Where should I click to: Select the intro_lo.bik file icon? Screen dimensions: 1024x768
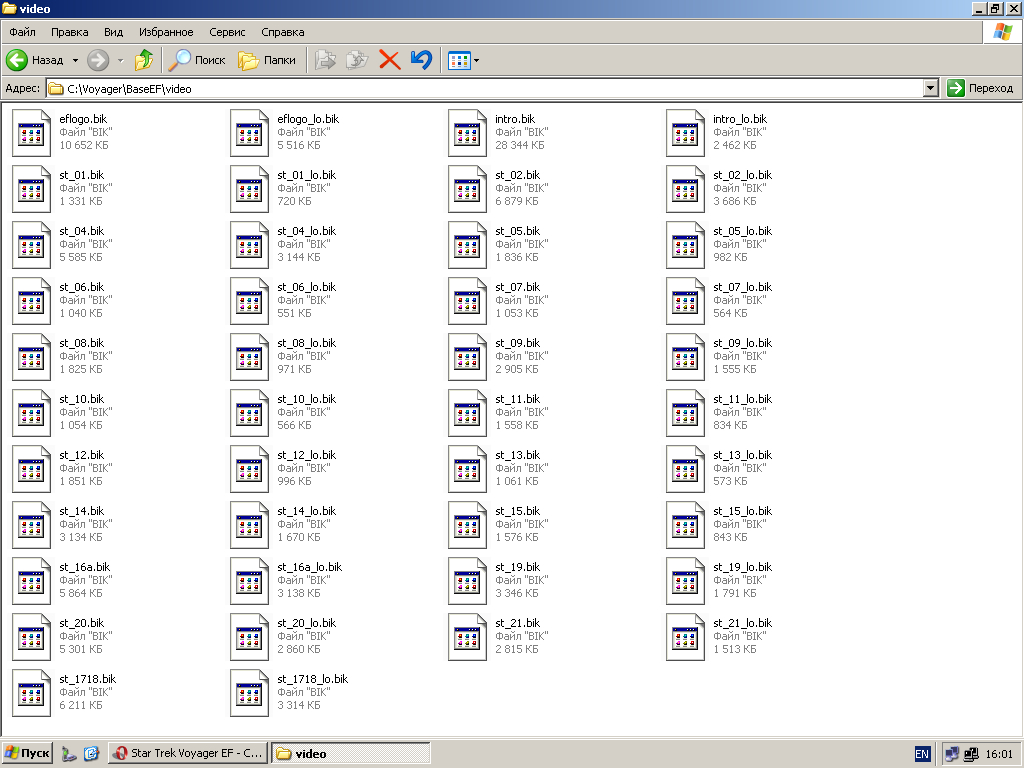pyautogui.click(x=686, y=133)
